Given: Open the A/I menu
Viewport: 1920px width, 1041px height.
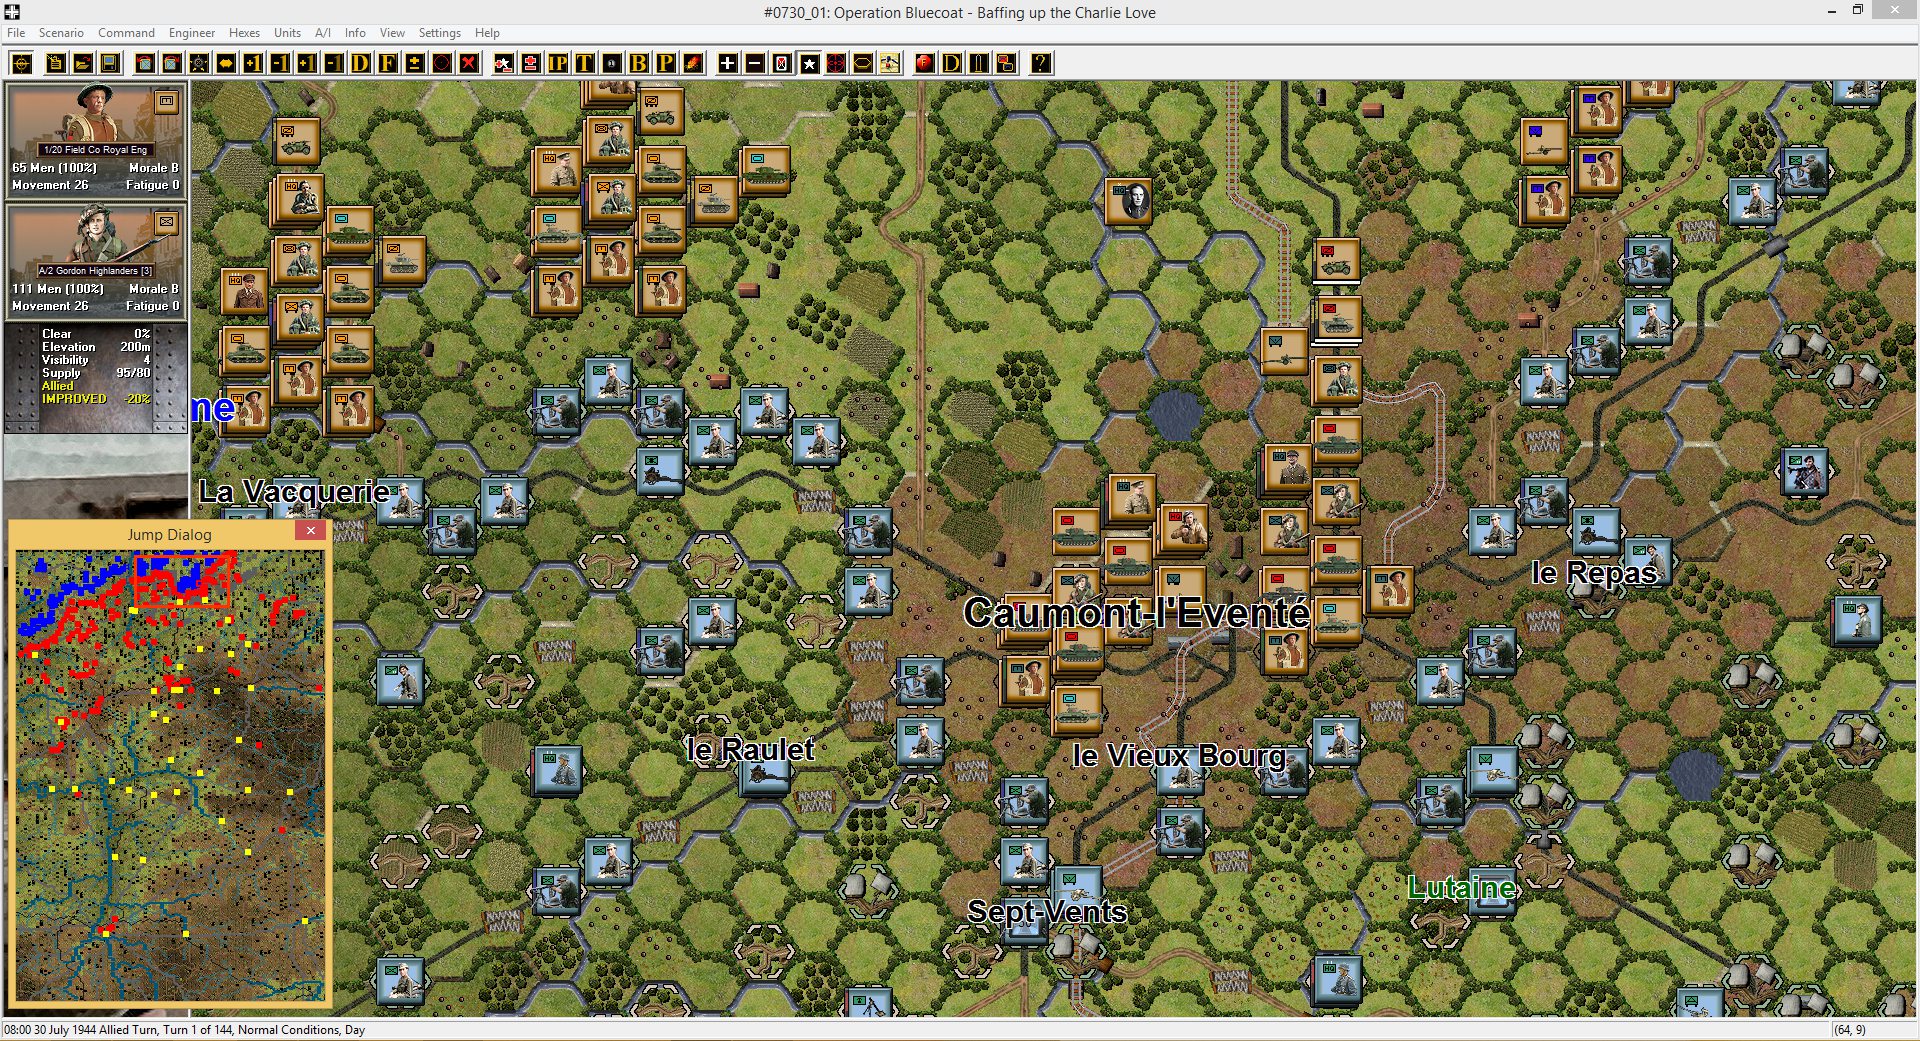Looking at the screenshot, I should pos(323,33).
